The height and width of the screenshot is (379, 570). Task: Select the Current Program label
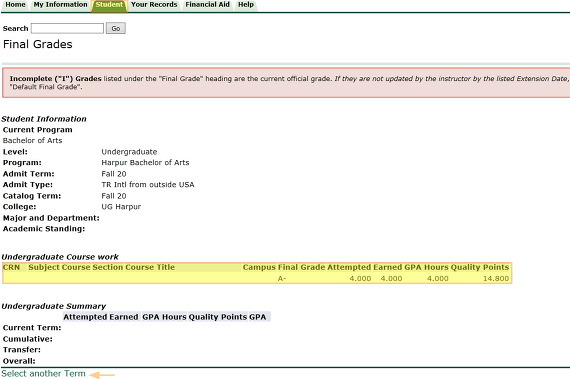(x=37, y=130)
